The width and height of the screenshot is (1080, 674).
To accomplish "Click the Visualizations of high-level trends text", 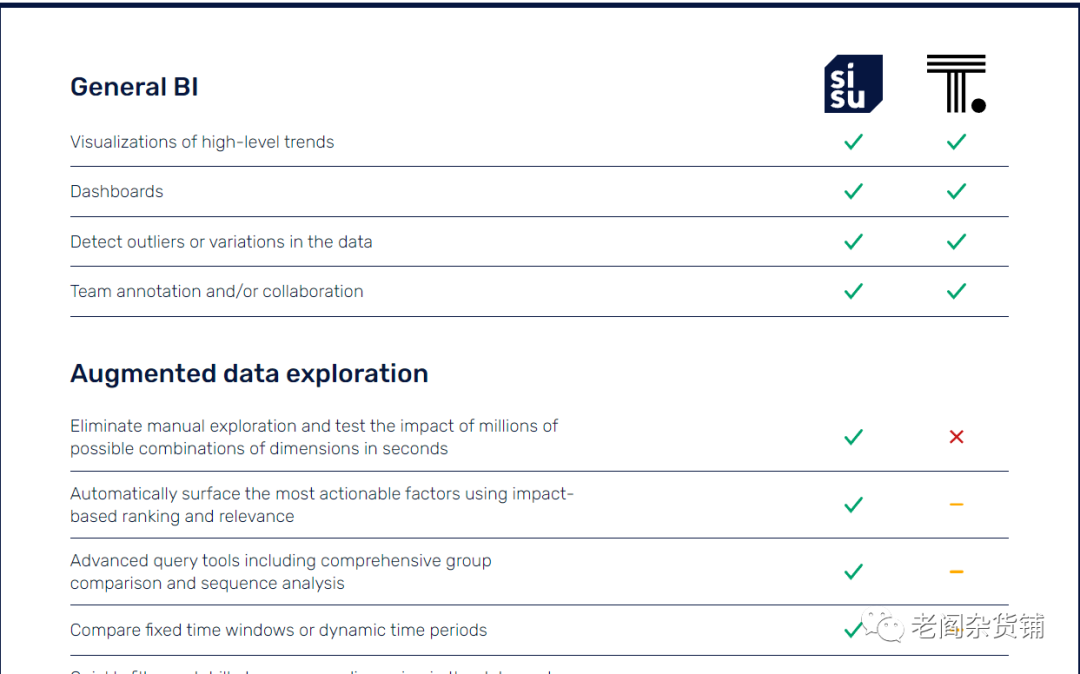I will 202,142.
